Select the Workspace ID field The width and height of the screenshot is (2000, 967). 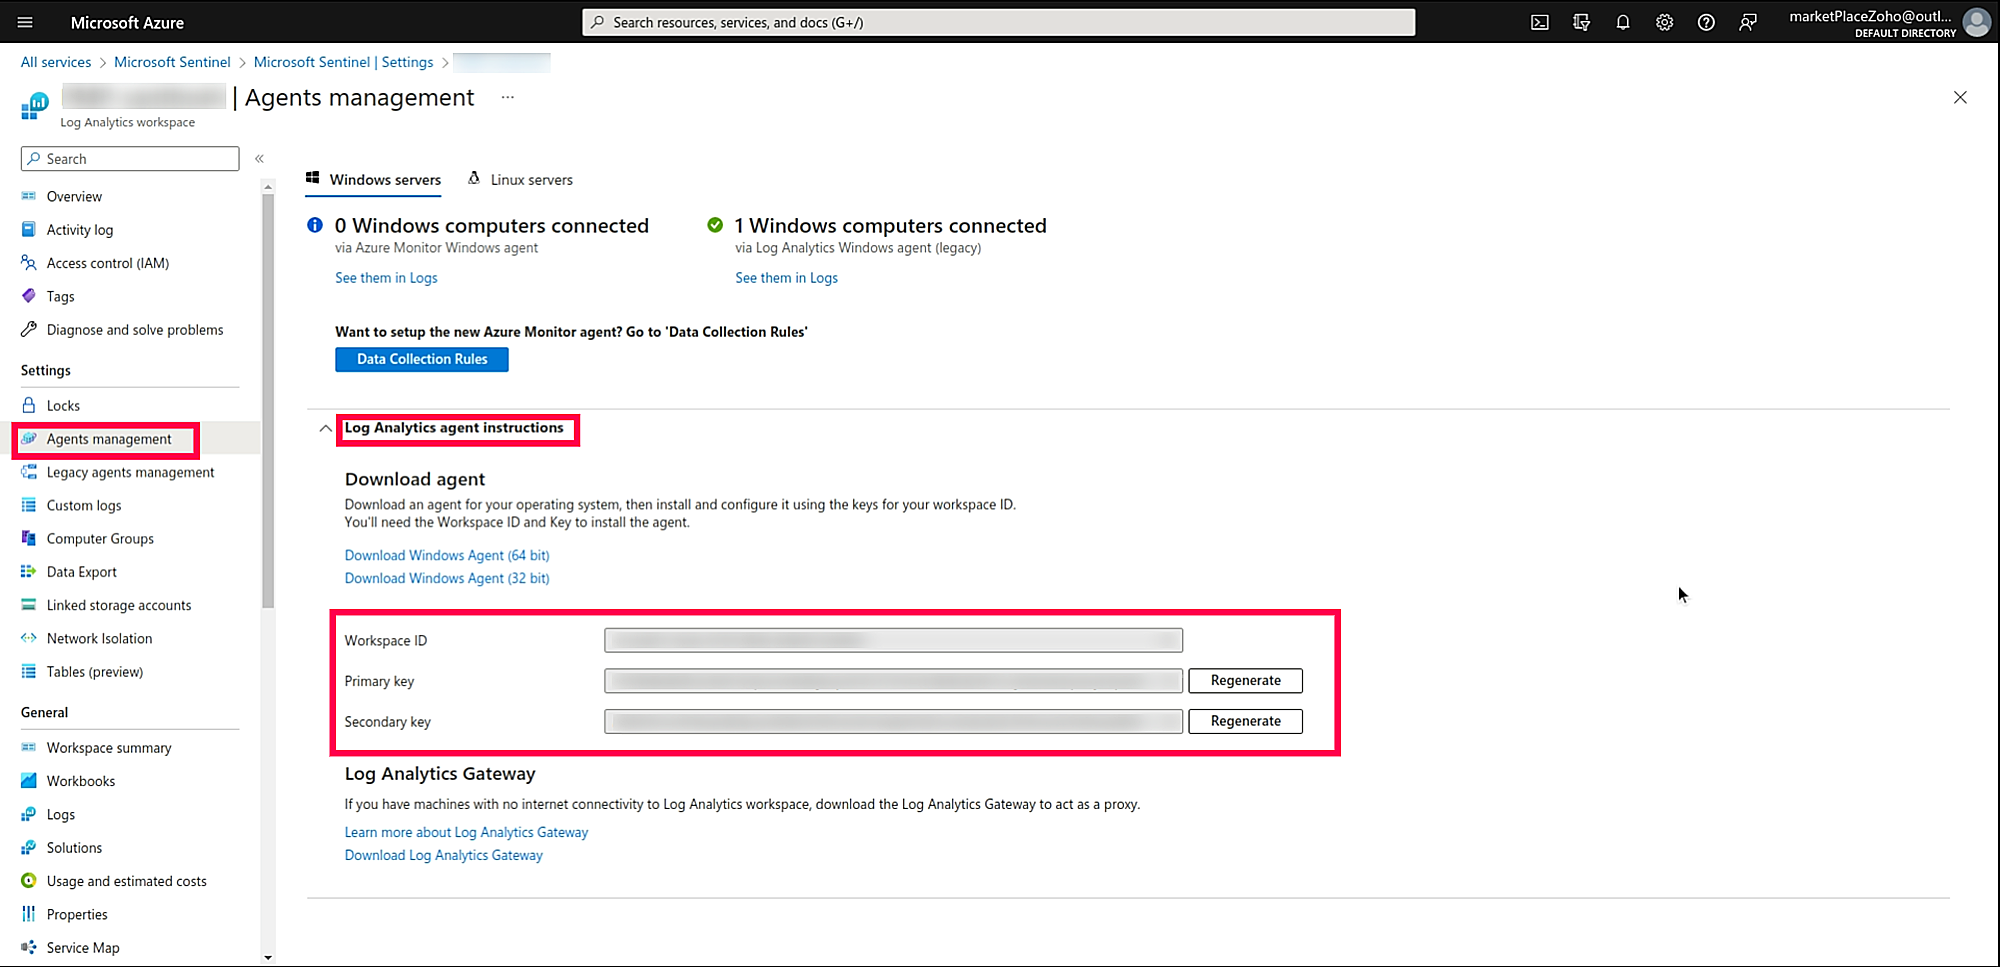pyautogui.click(x=893, y=640)
